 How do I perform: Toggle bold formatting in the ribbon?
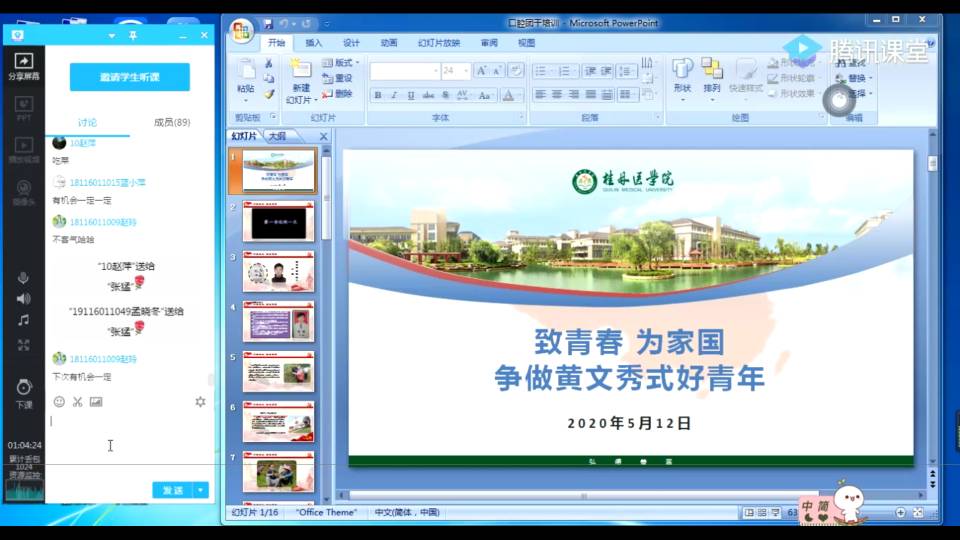click(x=378, y=95)
